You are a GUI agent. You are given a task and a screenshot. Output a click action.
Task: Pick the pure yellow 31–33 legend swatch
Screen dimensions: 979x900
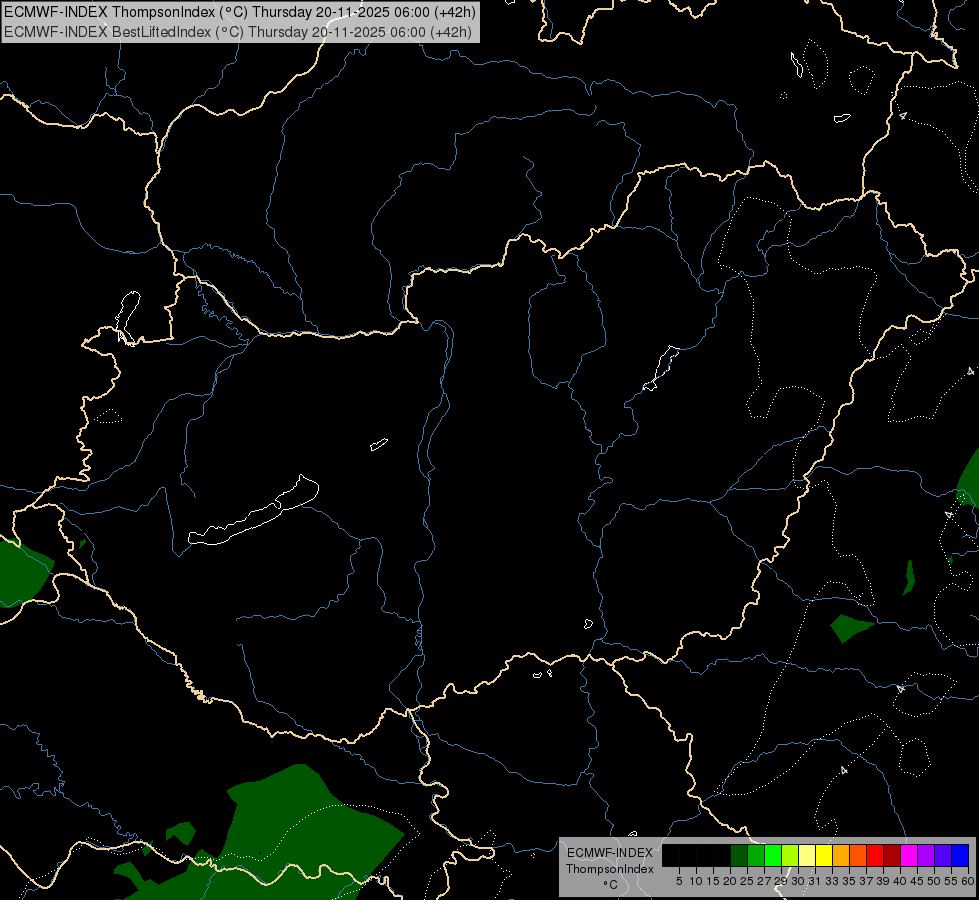pos(824,855)
